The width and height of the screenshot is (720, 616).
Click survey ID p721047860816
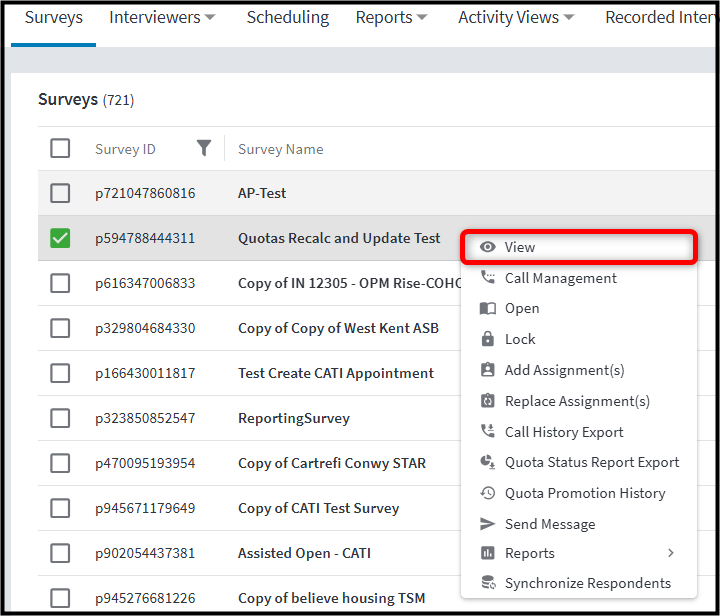[x=145, y=193]
